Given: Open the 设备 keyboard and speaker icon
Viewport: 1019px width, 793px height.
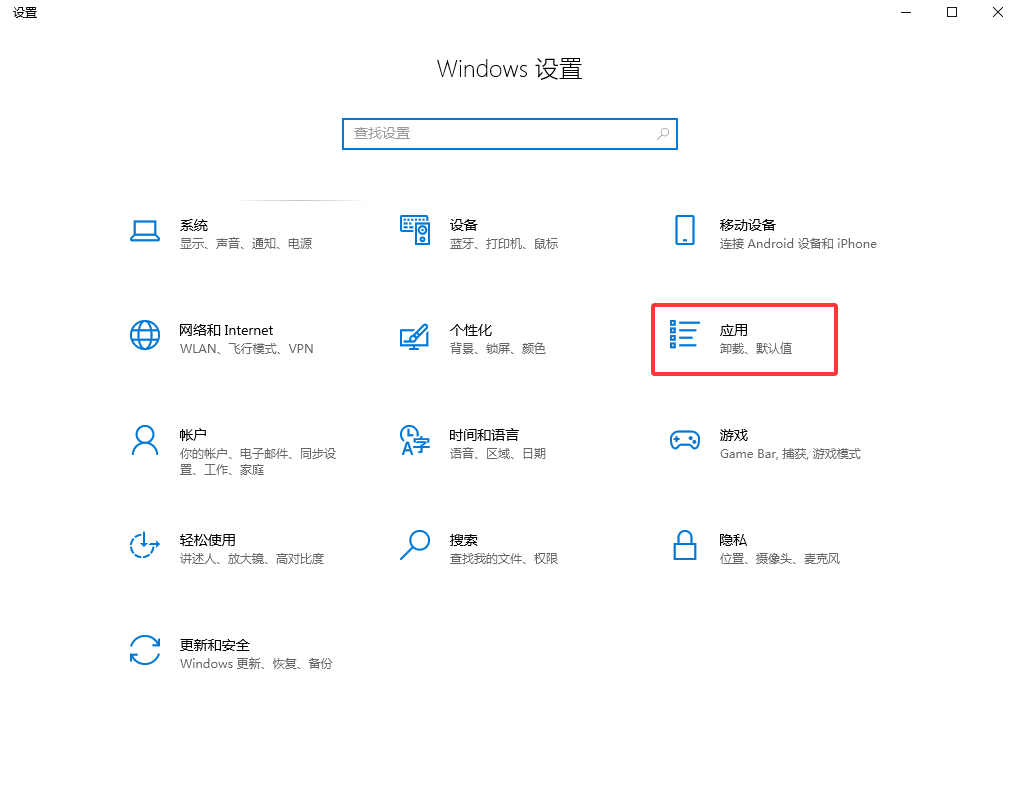Looking at the screenshot, I should pos(415,230).
